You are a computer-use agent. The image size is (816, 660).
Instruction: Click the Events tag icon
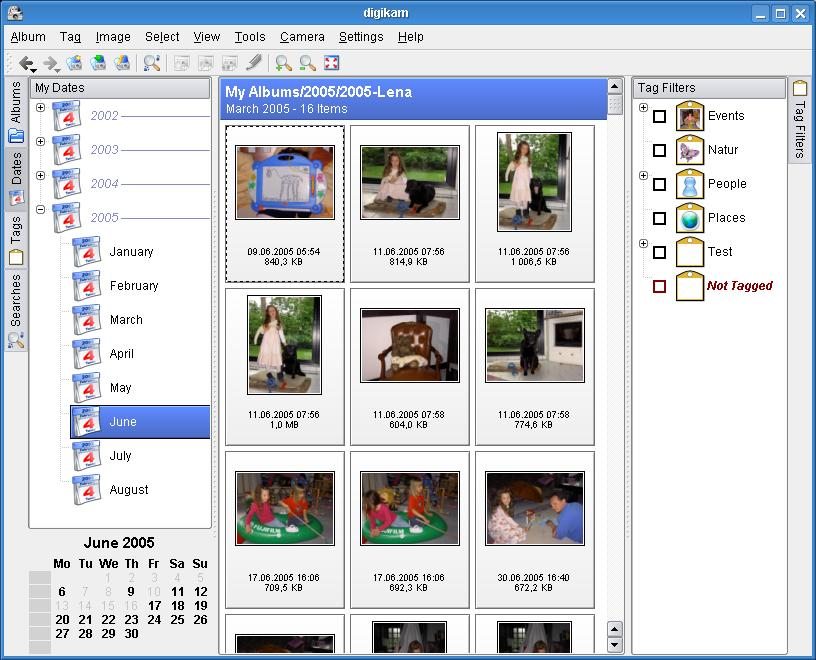point(690,116)
